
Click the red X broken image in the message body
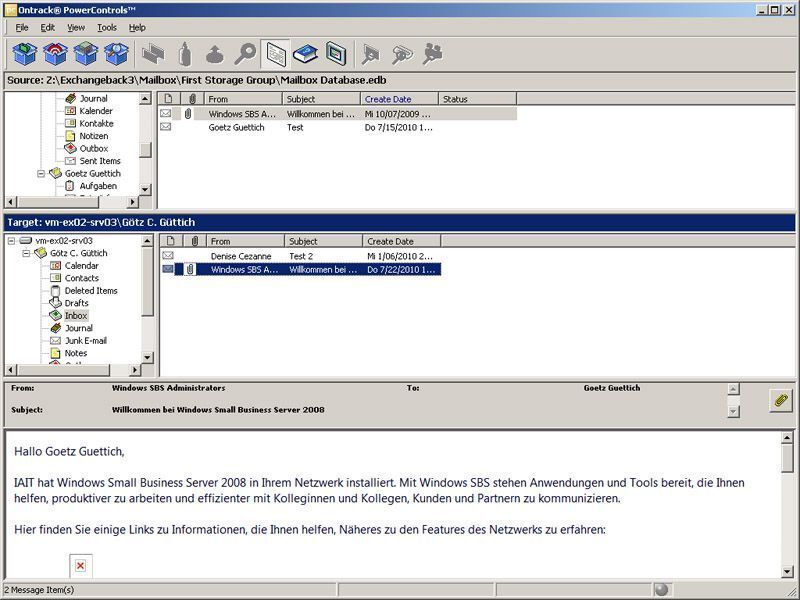(82, 565)
